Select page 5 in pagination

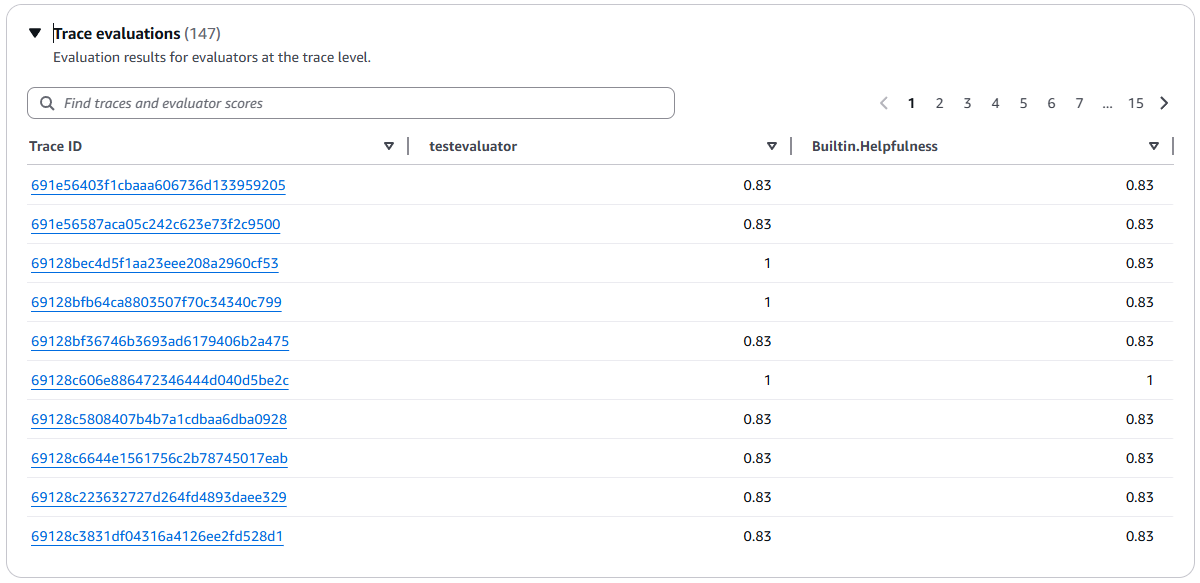point(1024,103)
